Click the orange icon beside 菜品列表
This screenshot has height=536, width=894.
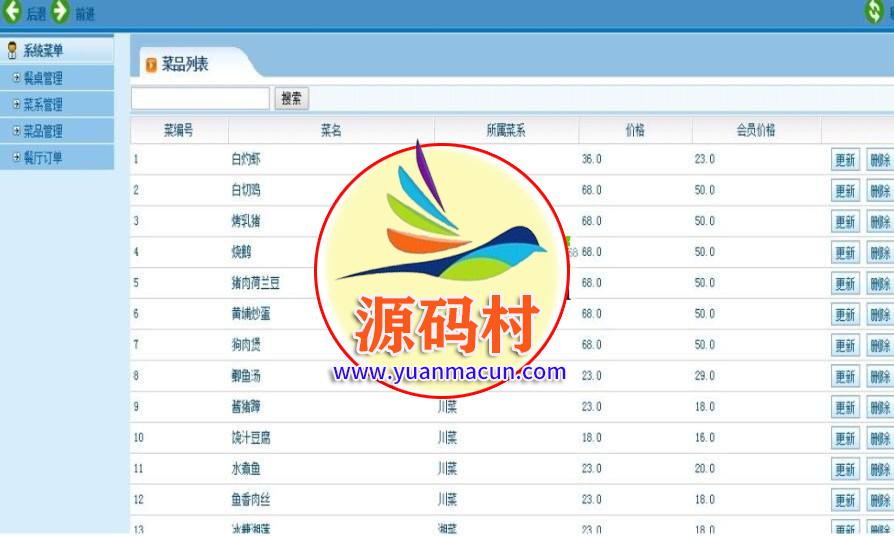(x=151, y=66)
